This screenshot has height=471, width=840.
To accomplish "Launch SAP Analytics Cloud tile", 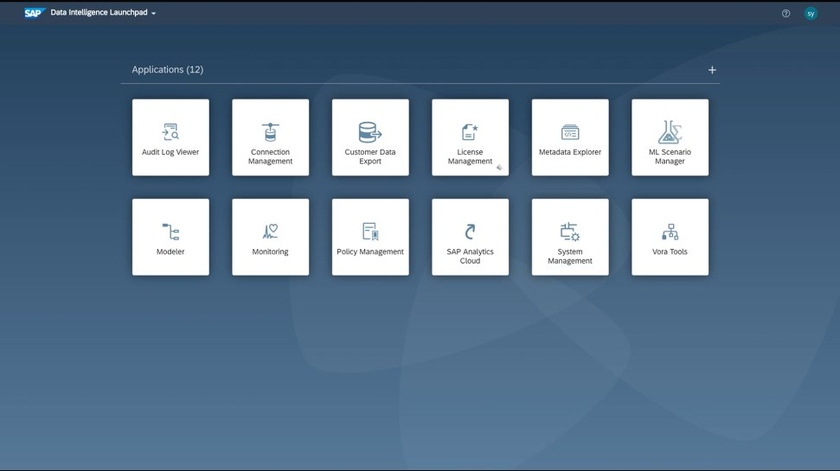I will tap(470, 237).
